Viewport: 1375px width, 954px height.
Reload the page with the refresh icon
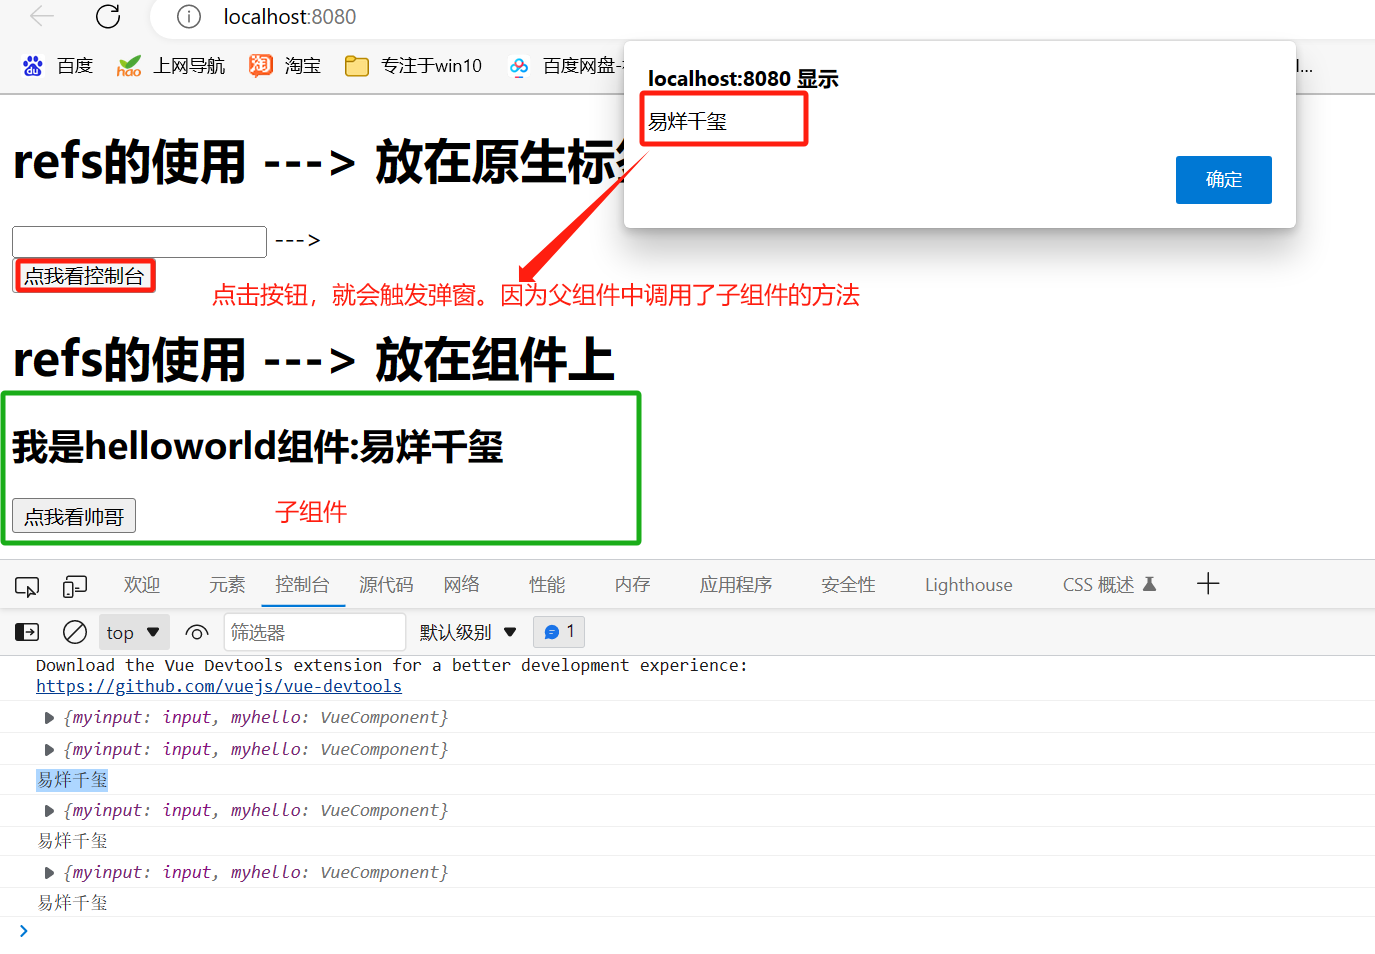point(108,16)
